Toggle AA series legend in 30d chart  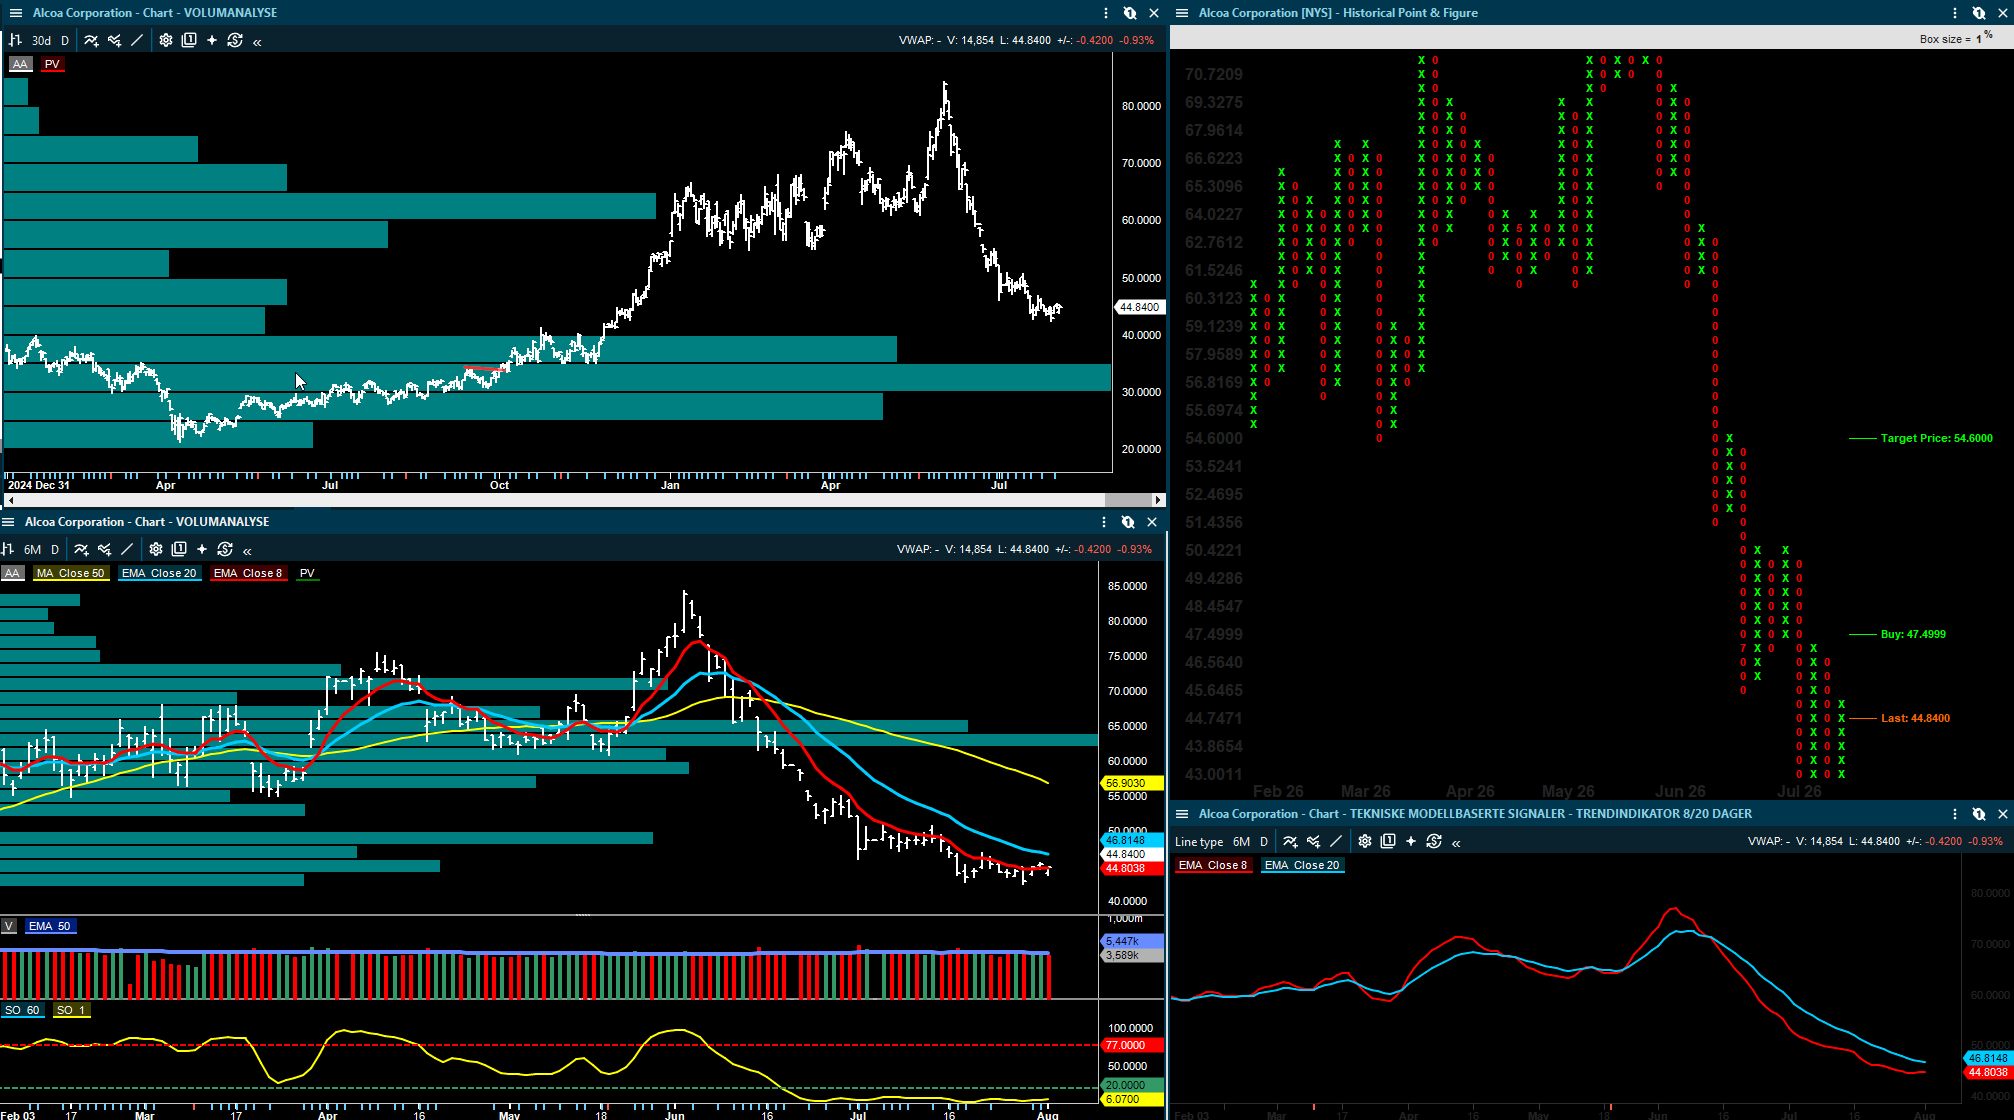pyautogui.click(x=20, y=64)
